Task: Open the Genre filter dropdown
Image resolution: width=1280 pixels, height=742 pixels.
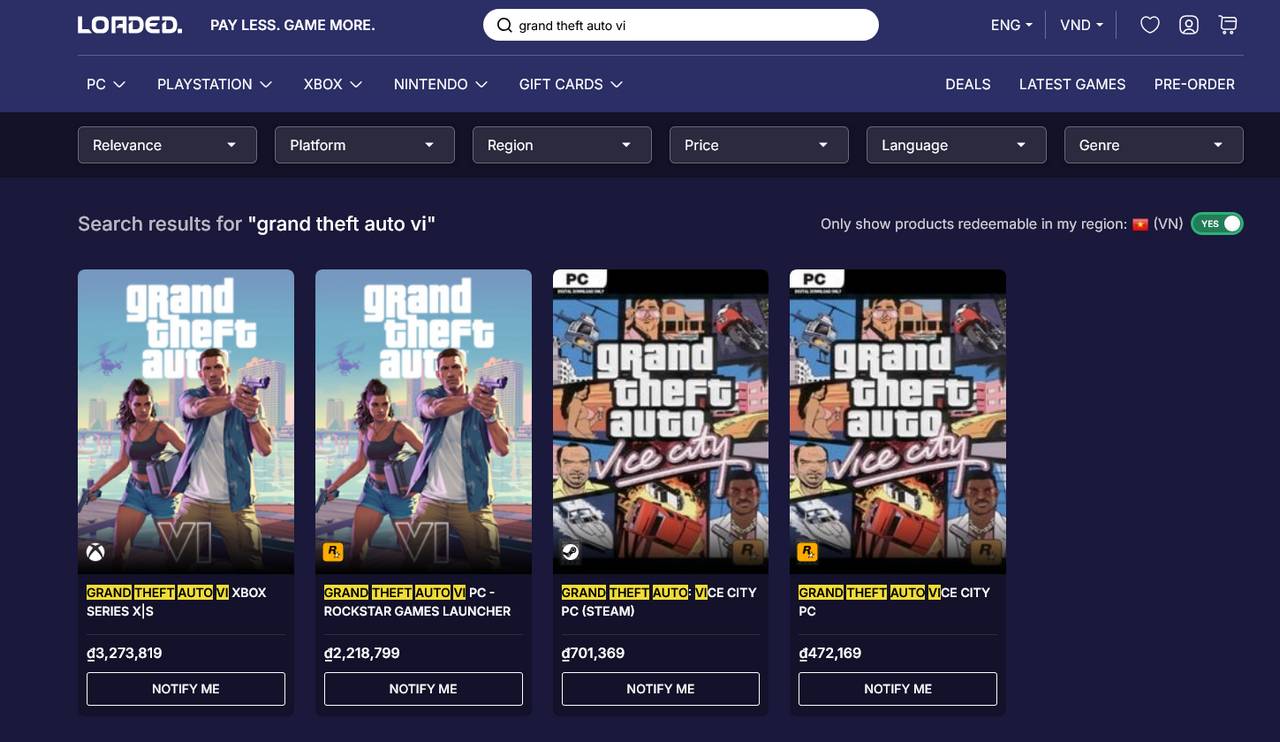Action: click(x=1154, y=145)
